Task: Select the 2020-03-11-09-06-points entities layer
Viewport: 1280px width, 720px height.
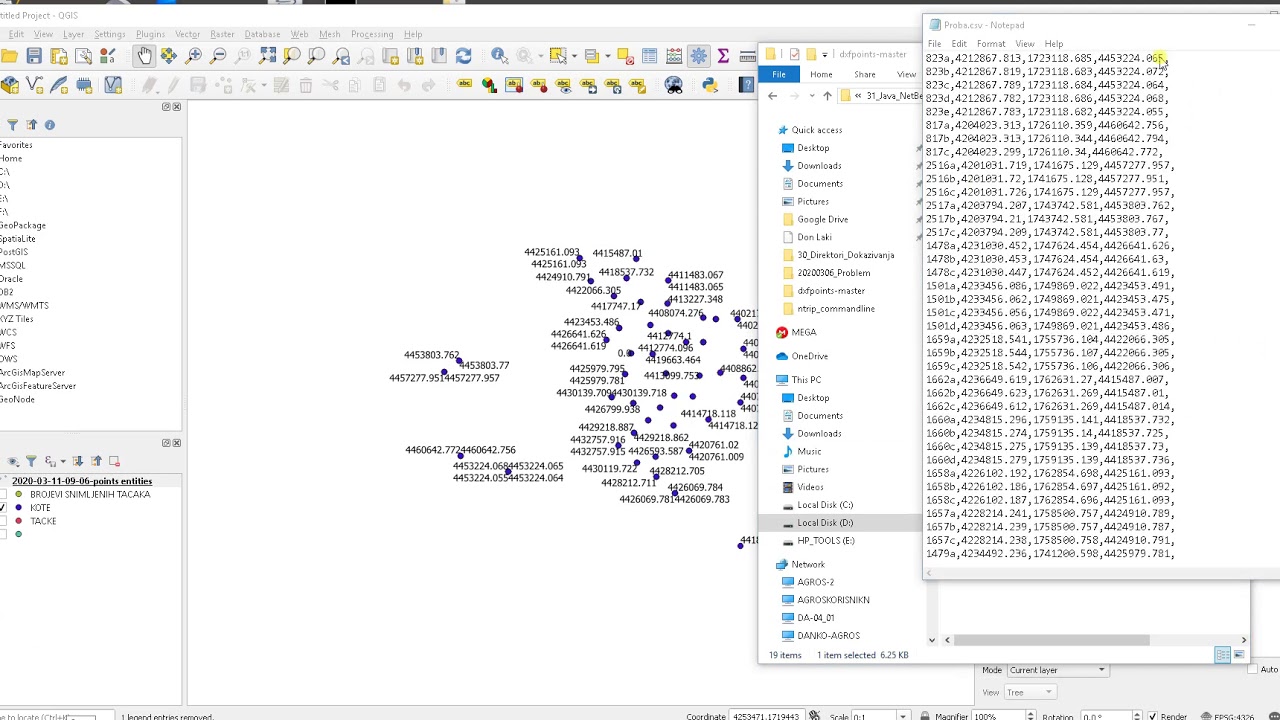Action: (81, 481)
